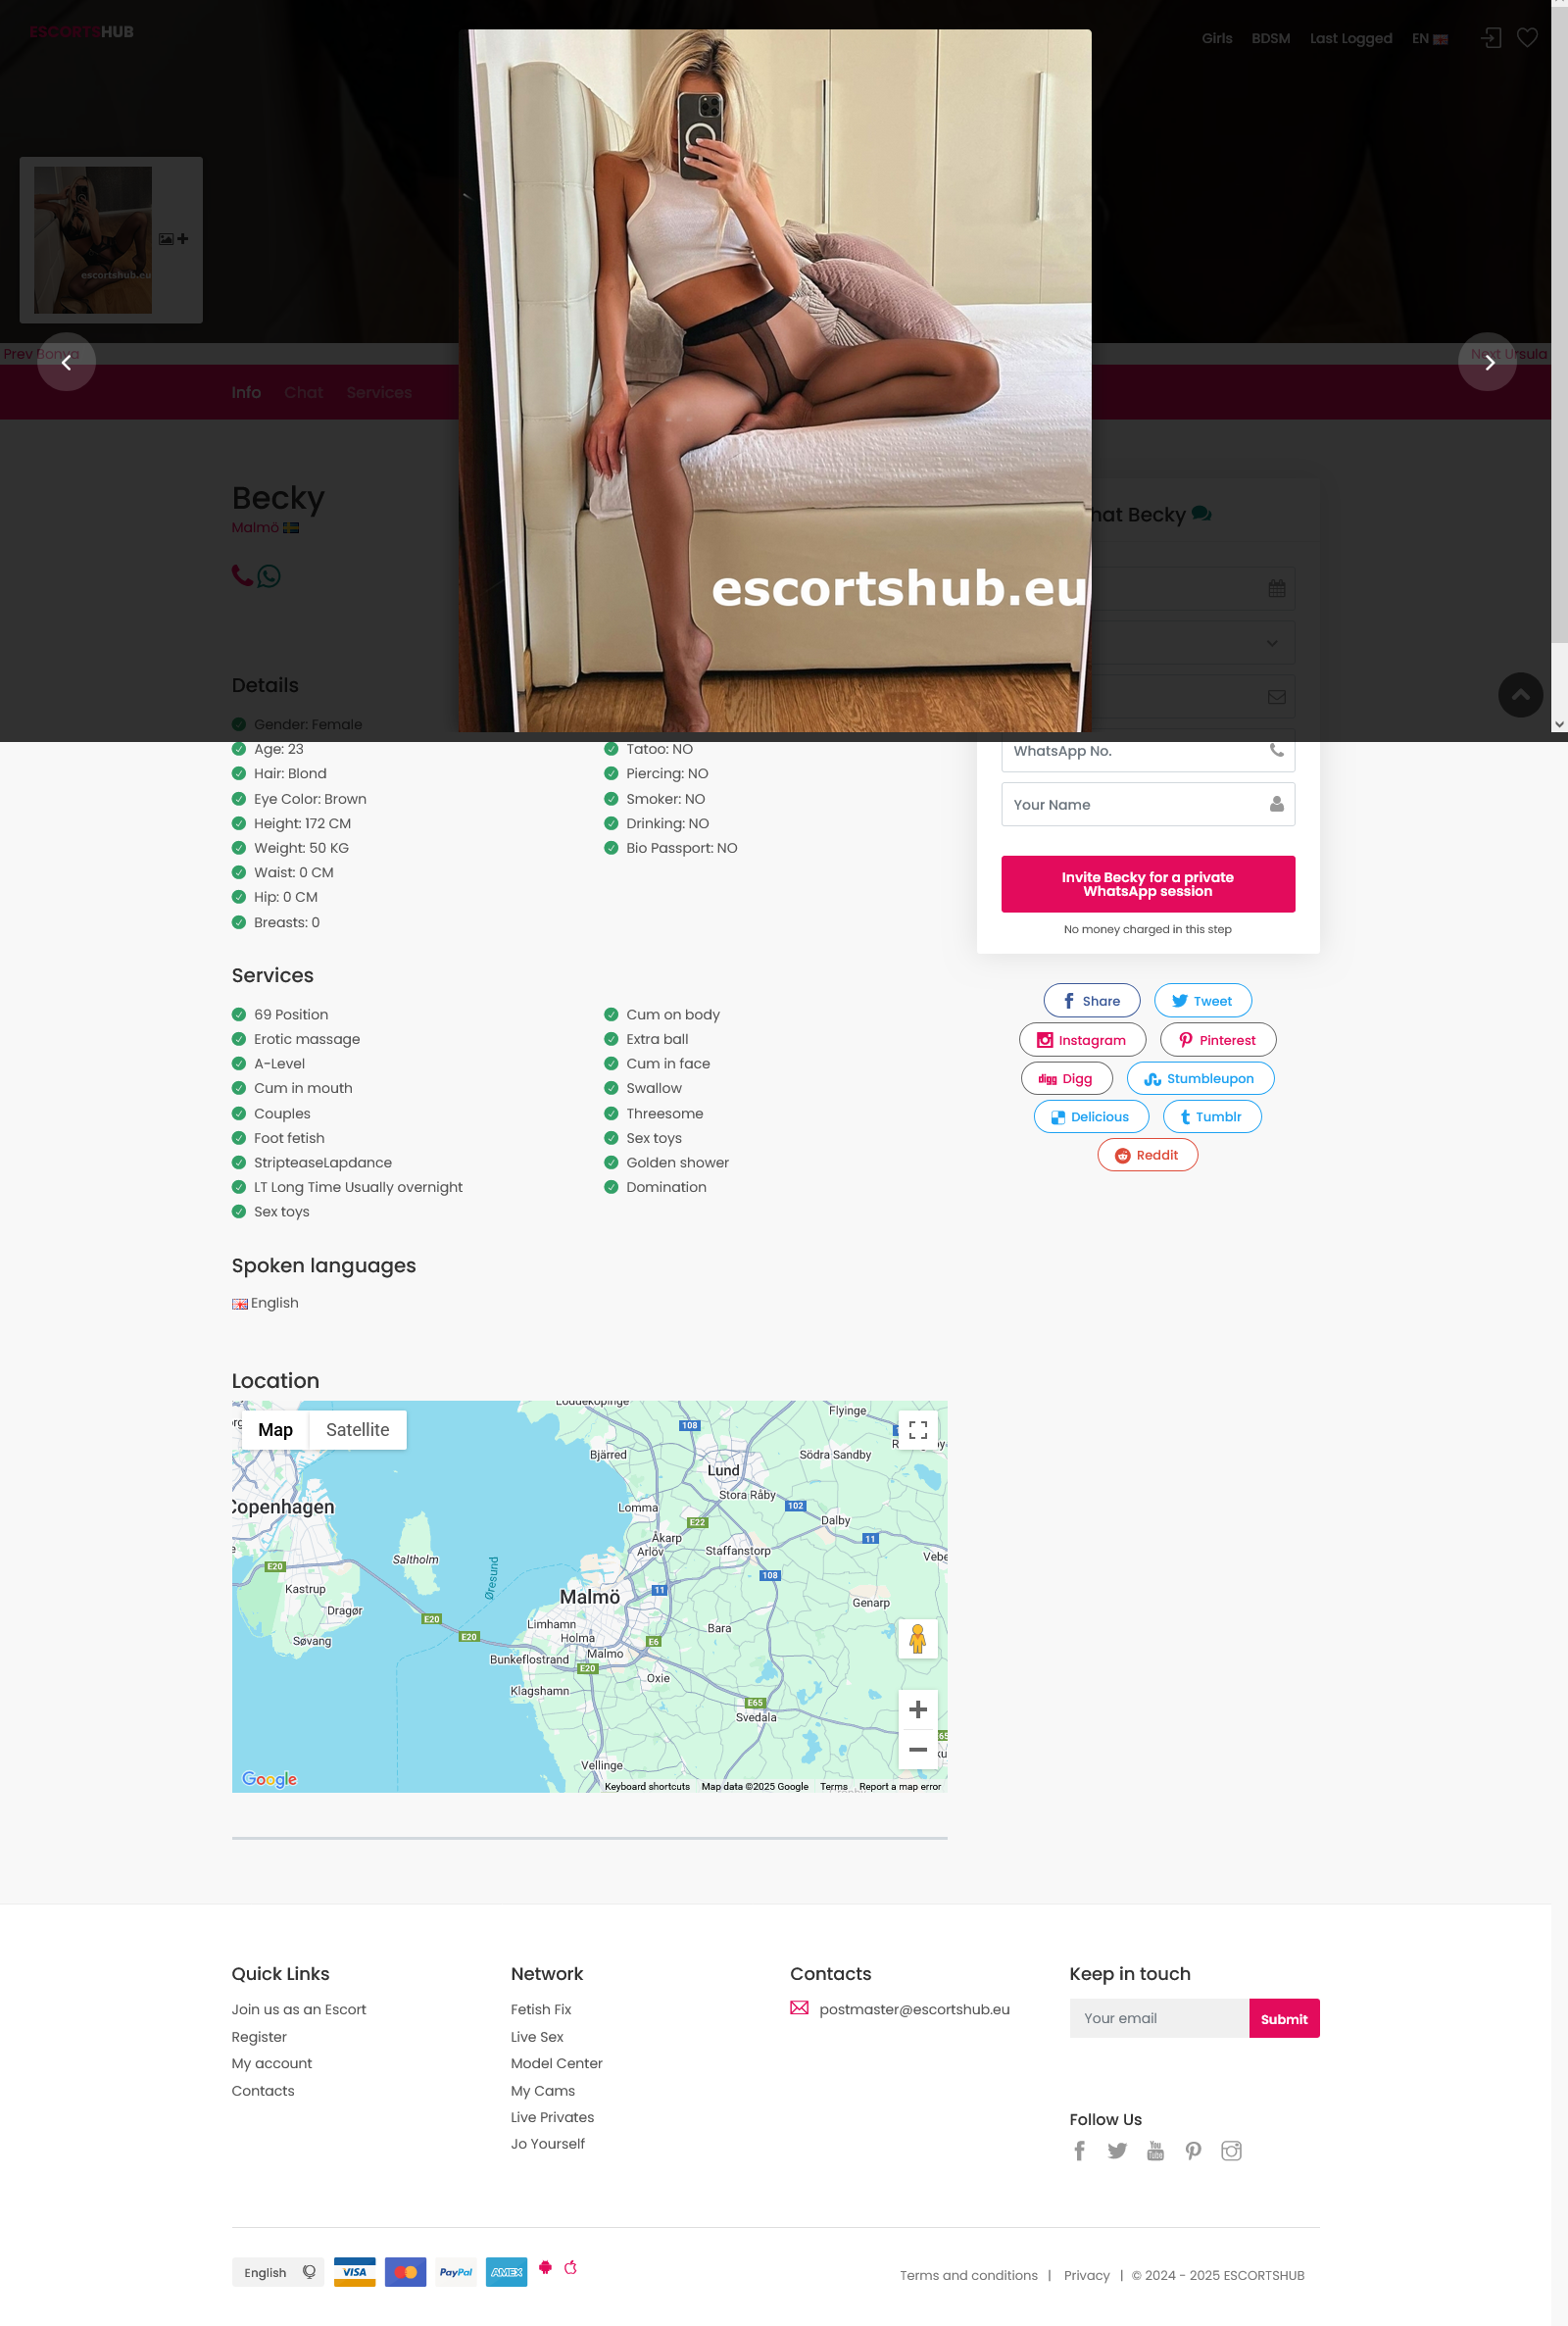The width and height of the screenshot is (1568, 2326).
Task: Open the YouTube icon under Follow Us
Action: pyautogui.click(x=1155, y=2151)
